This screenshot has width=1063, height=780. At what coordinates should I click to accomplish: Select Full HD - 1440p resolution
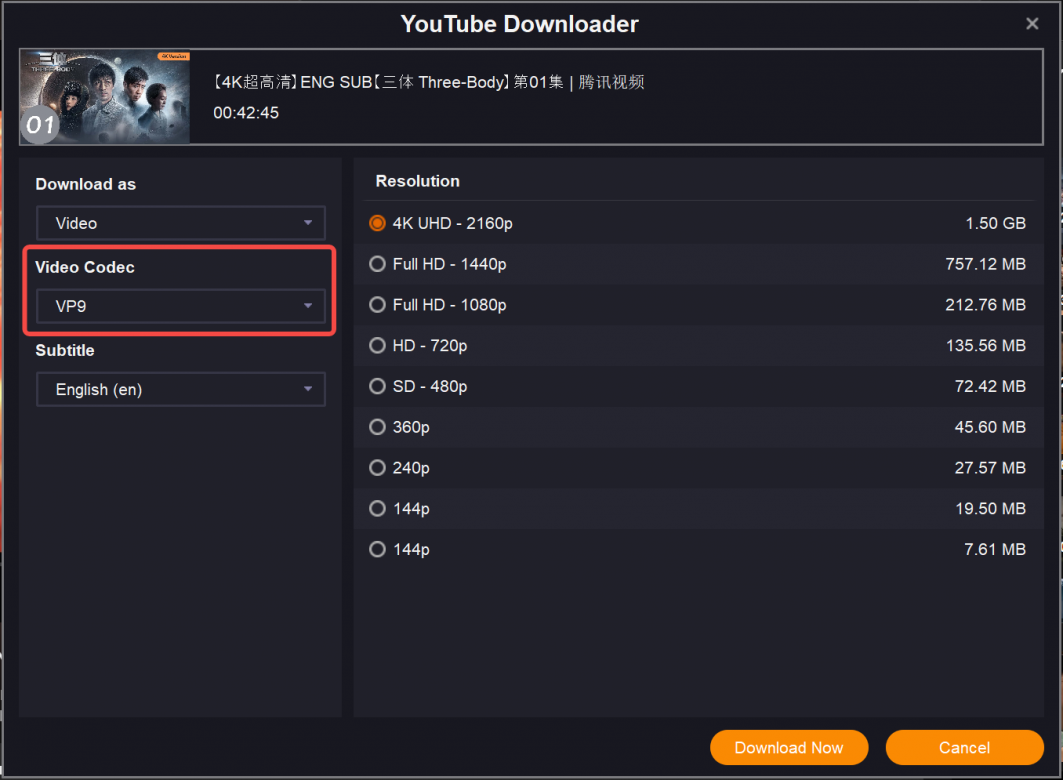click(378, 264)
